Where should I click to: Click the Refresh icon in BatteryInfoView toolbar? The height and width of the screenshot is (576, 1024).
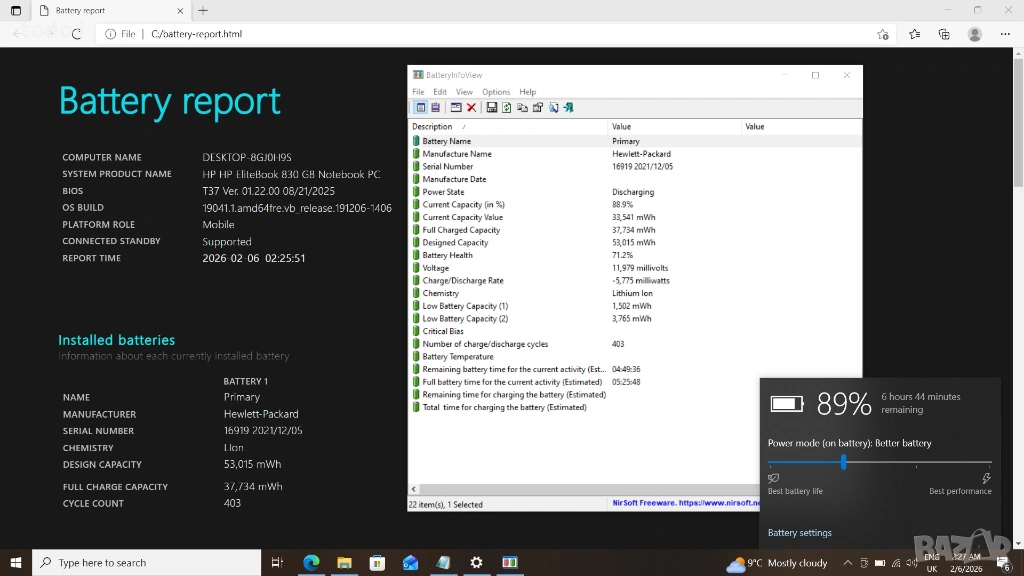[x=507, y=107]
